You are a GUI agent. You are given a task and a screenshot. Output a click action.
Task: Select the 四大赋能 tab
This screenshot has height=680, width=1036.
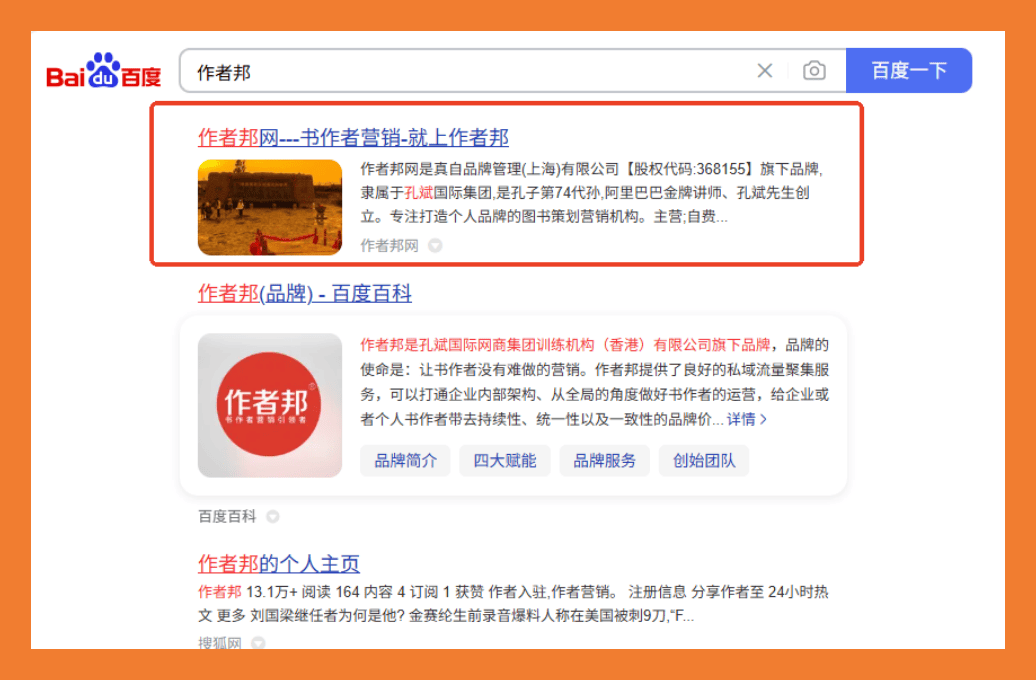(505, 461)
